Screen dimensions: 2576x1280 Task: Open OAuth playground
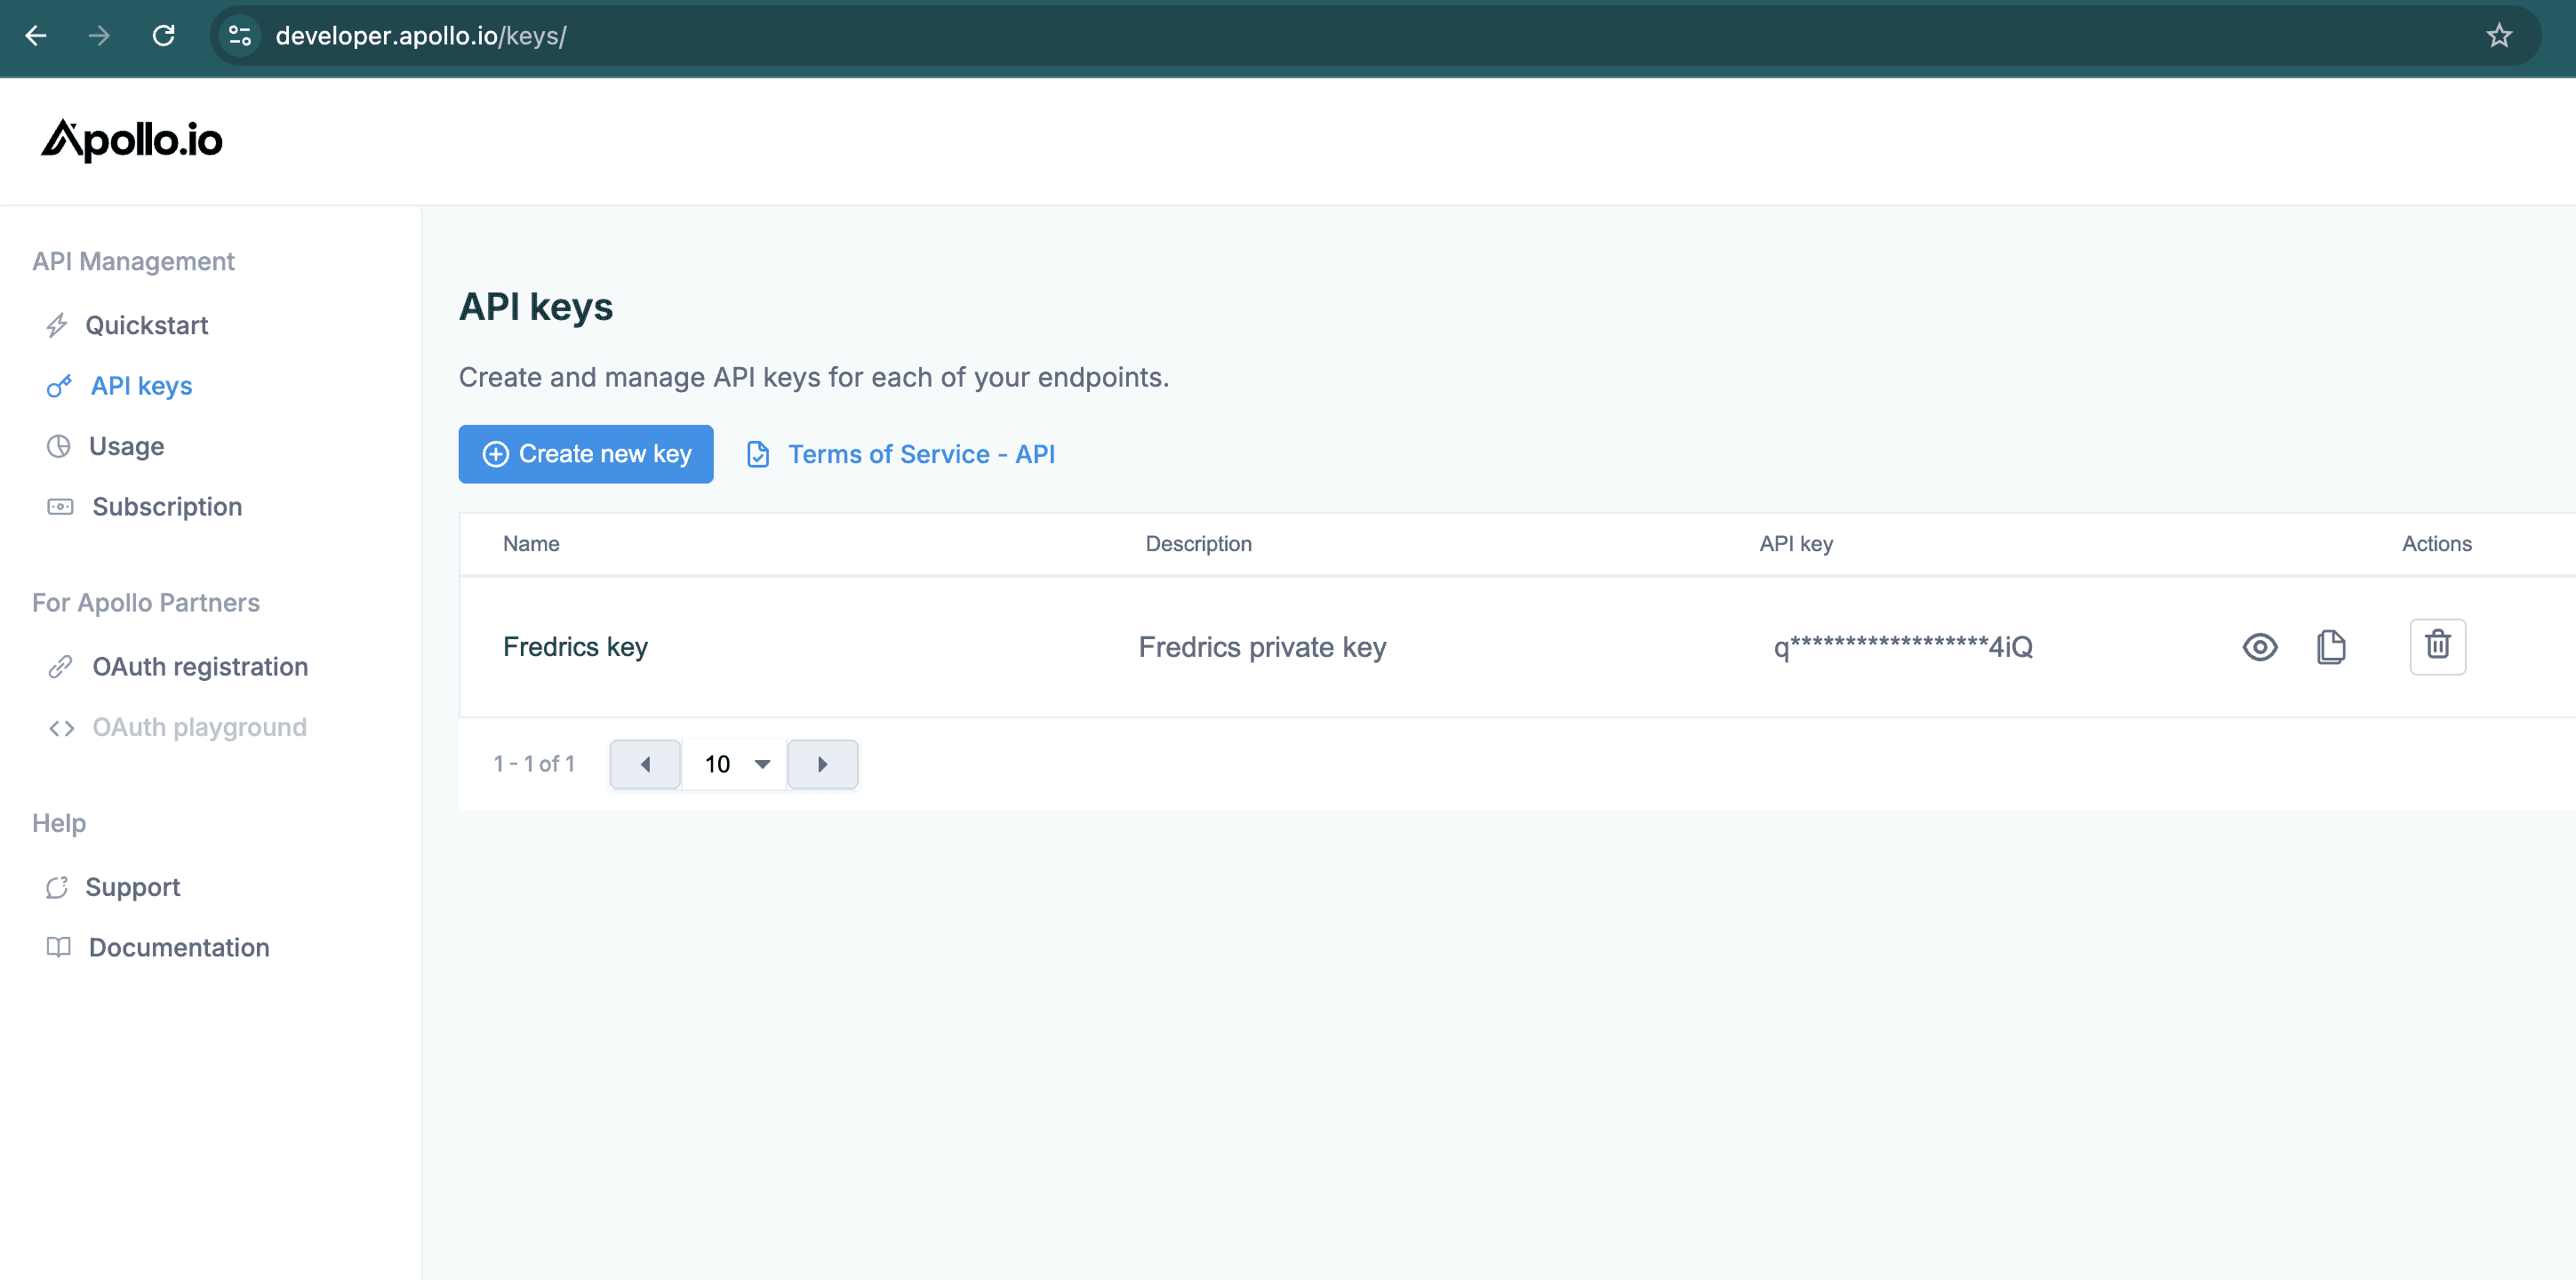point(199,727)
